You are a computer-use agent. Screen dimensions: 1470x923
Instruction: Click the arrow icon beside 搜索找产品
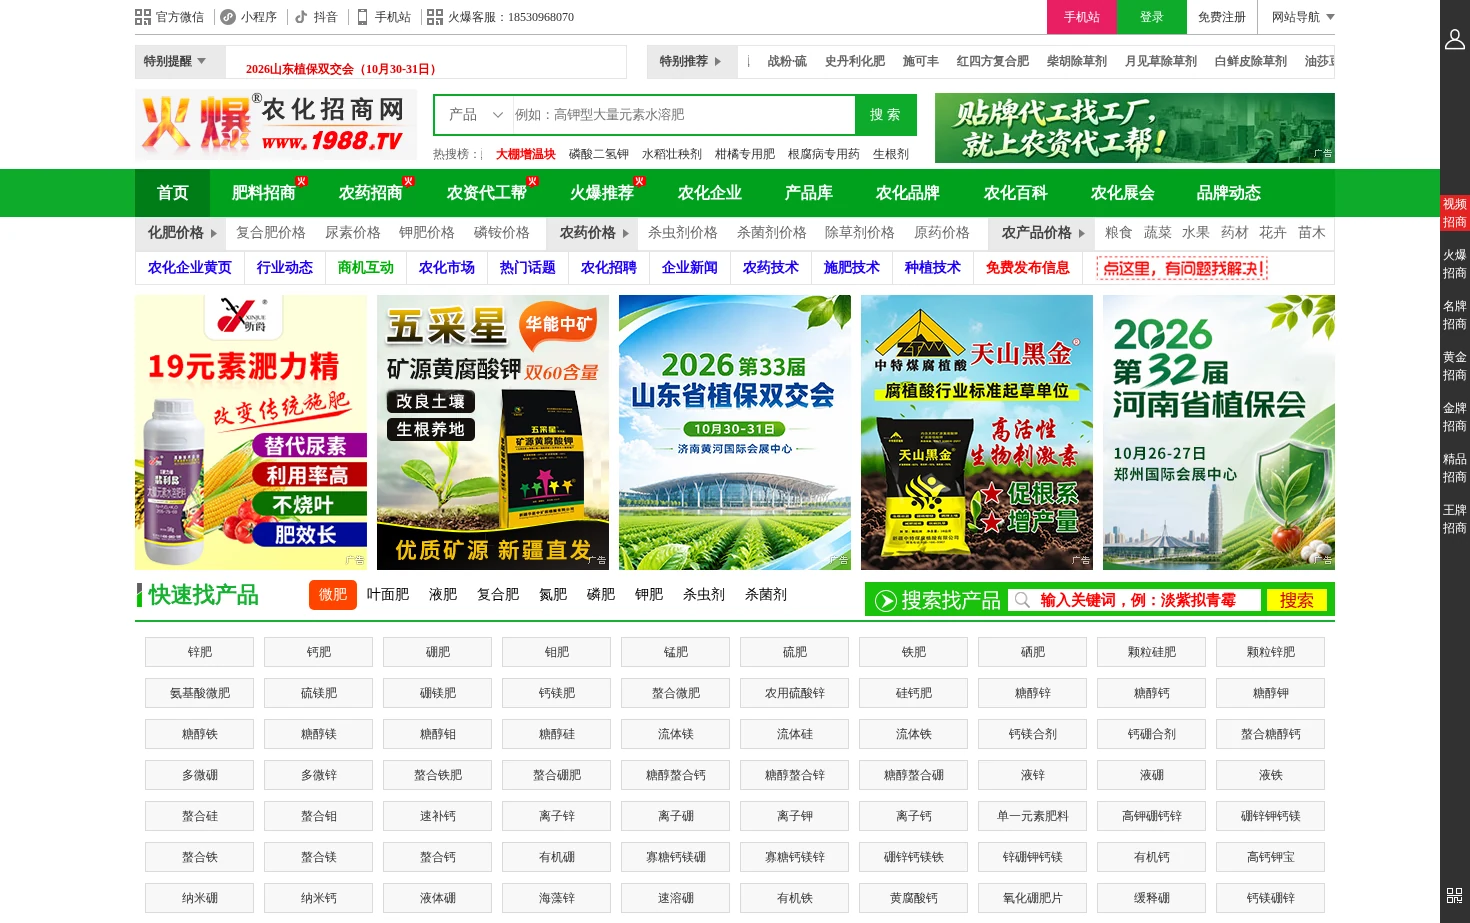point(885,600)
